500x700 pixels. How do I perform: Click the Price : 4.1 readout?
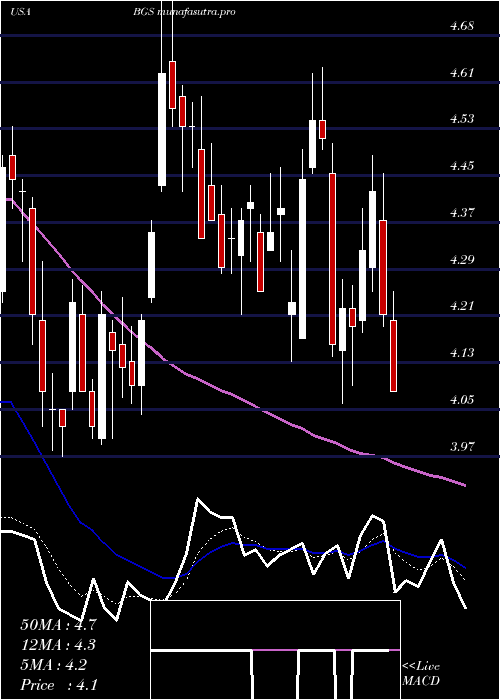[x=59, y=685]
